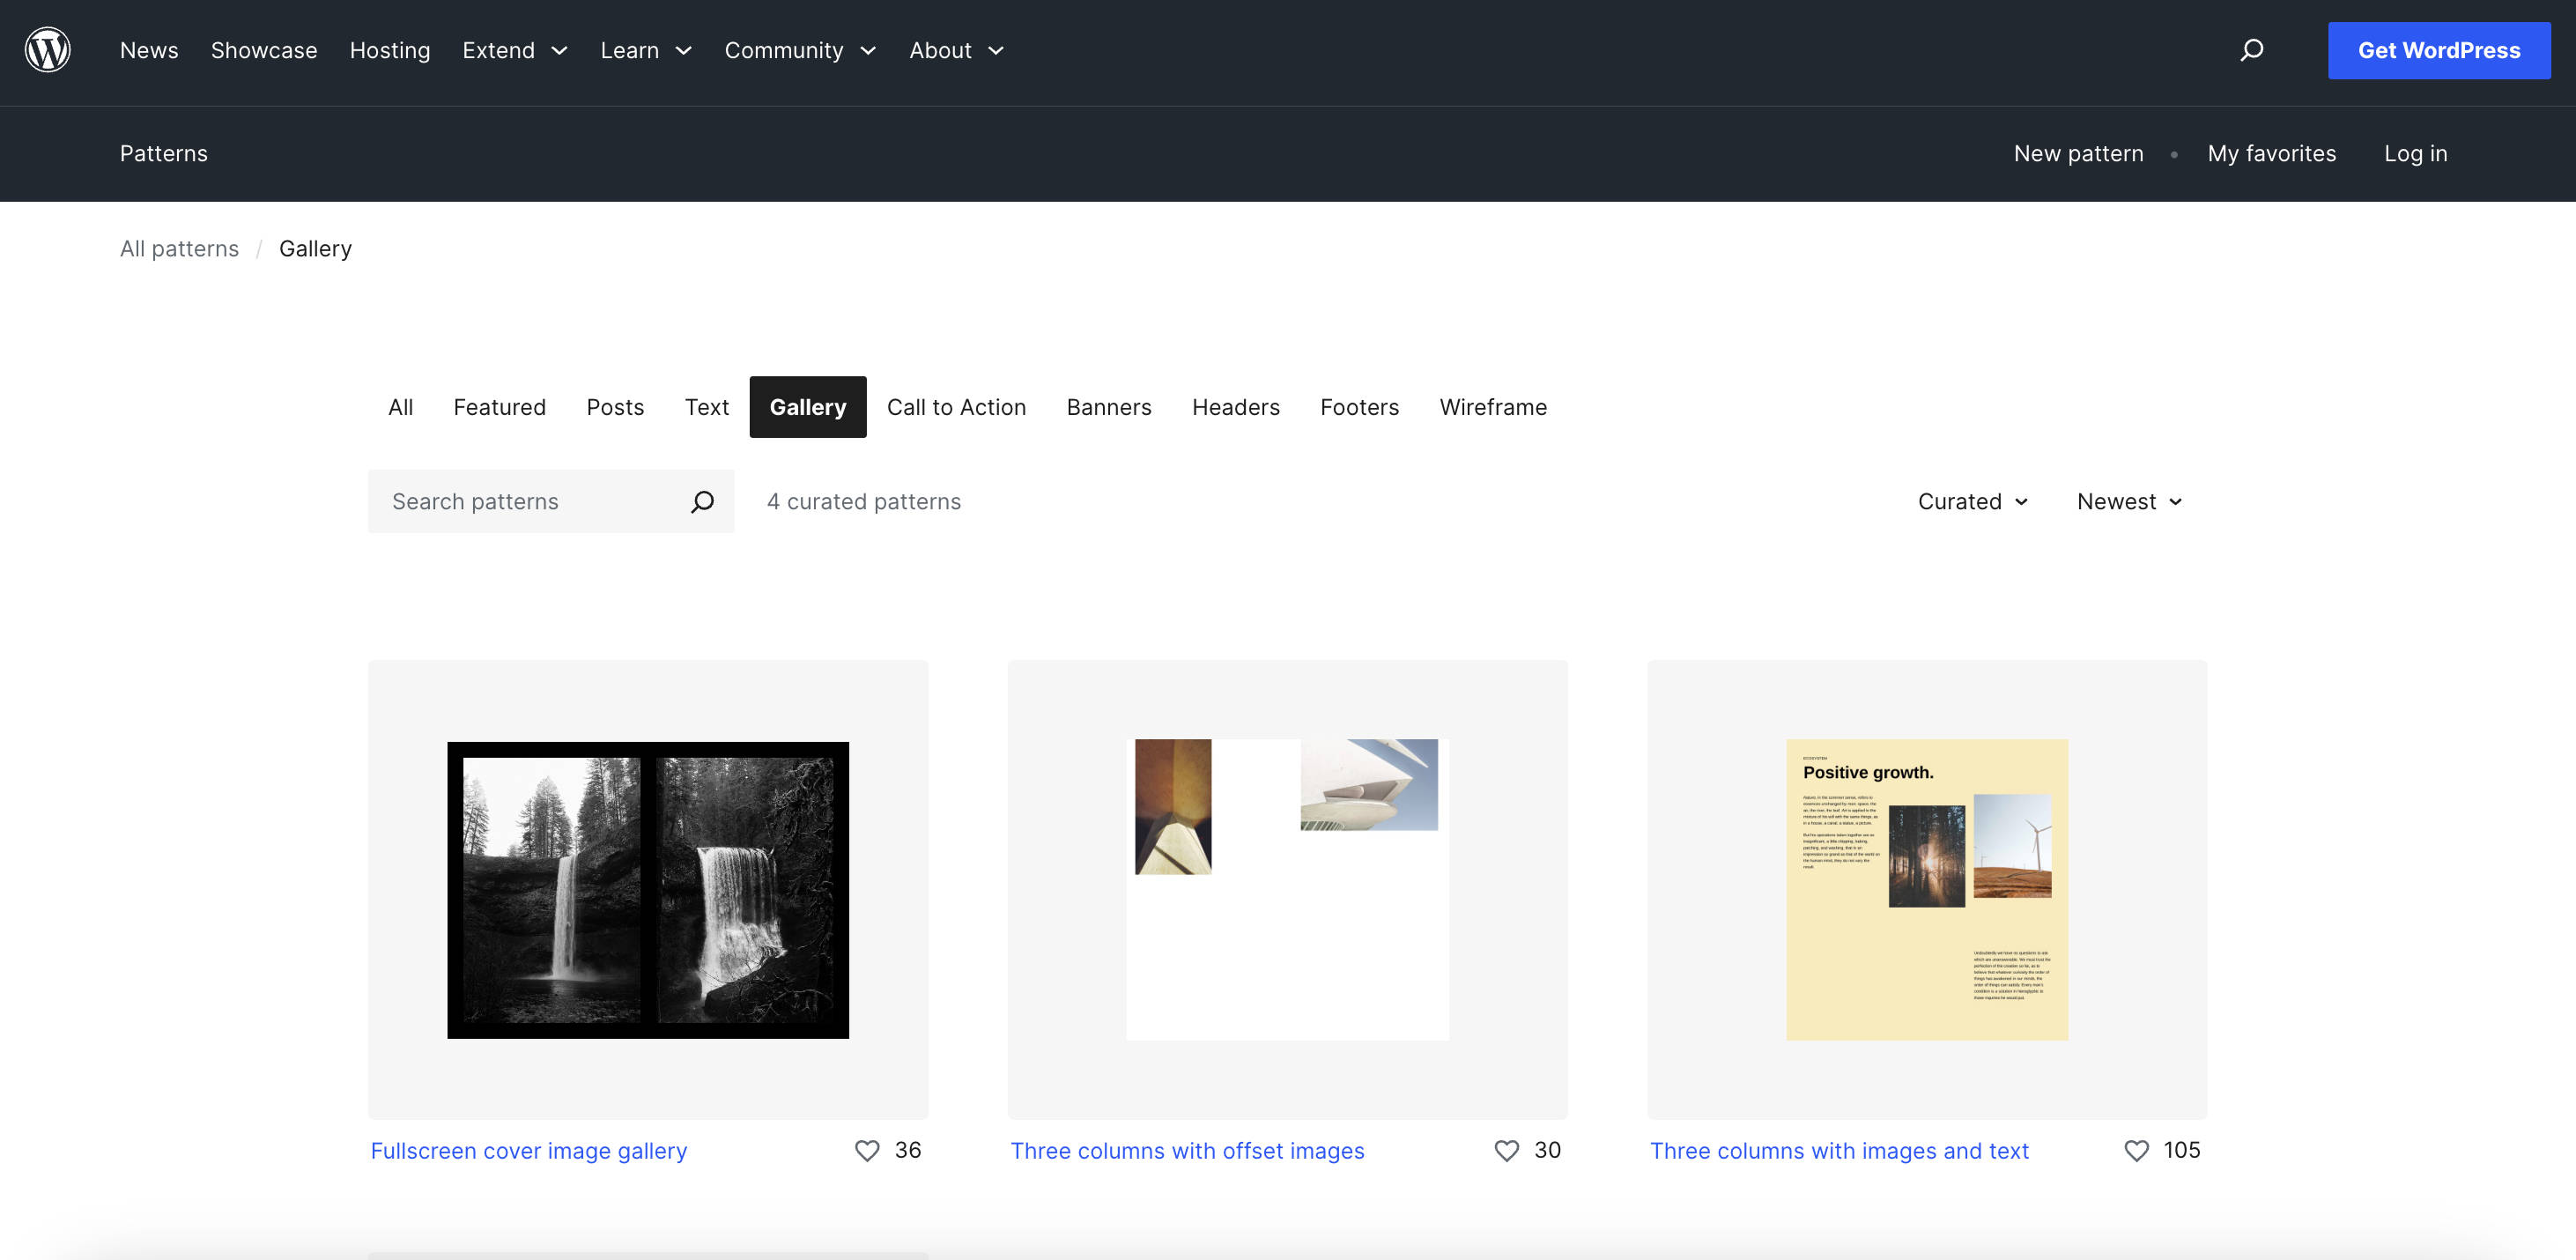
Task: Open the offset images pattern thumbnail
Action: [1287, 889]
